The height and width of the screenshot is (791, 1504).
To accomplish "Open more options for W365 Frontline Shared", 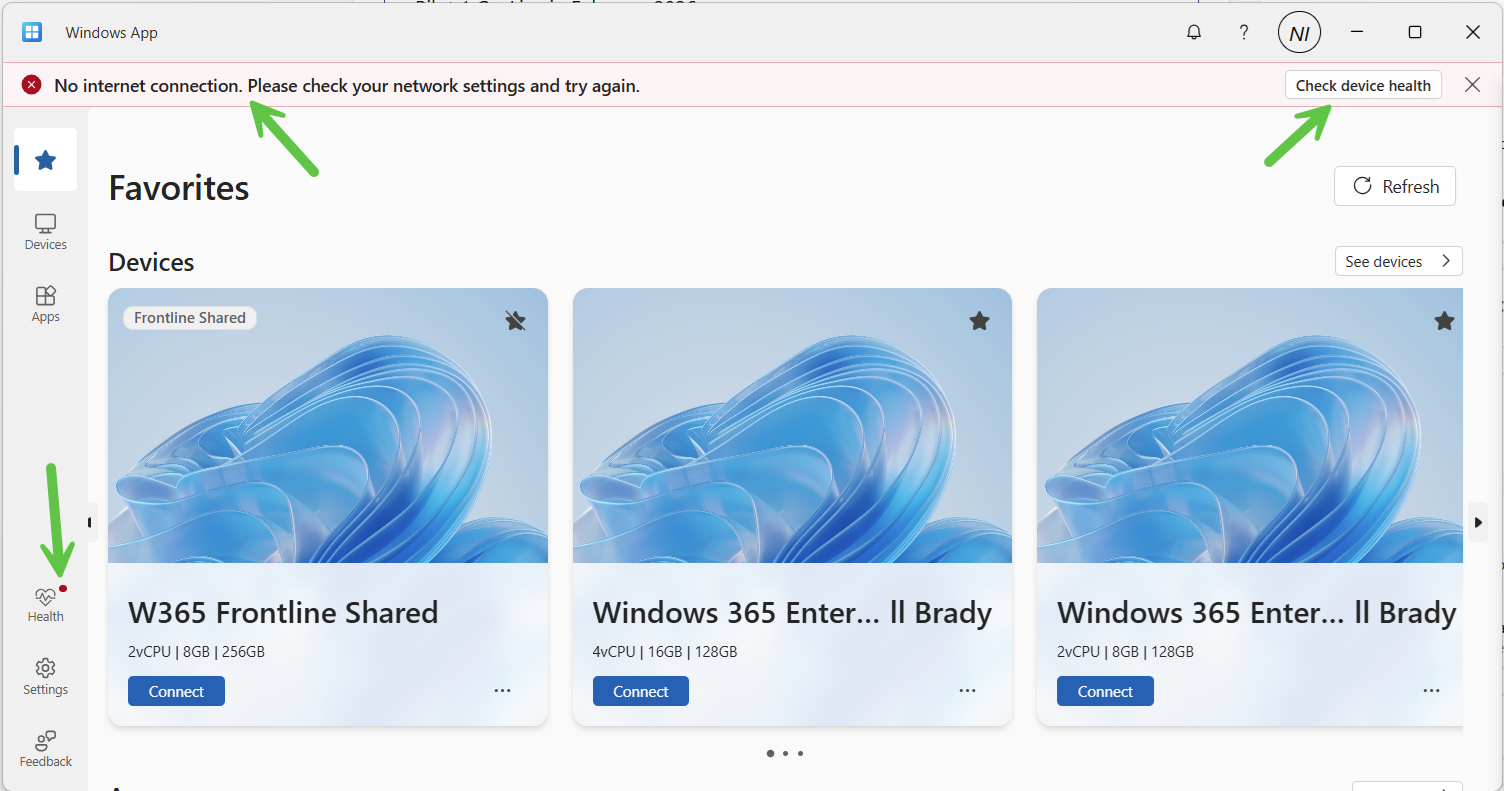I will [x=502, y=691].
